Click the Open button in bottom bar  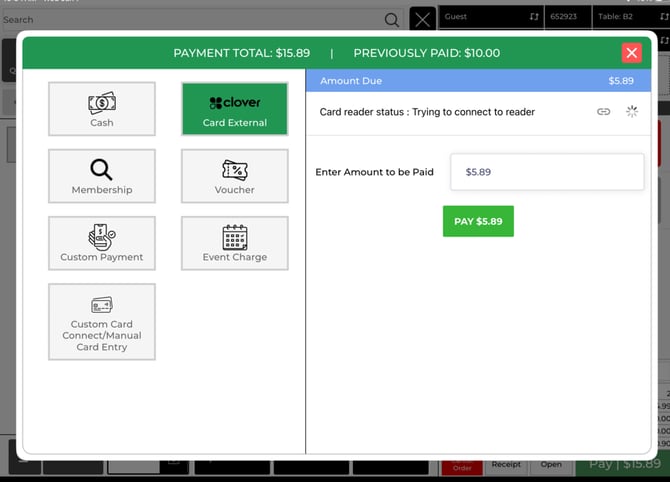pyautogui.click(x=552, y=465)
